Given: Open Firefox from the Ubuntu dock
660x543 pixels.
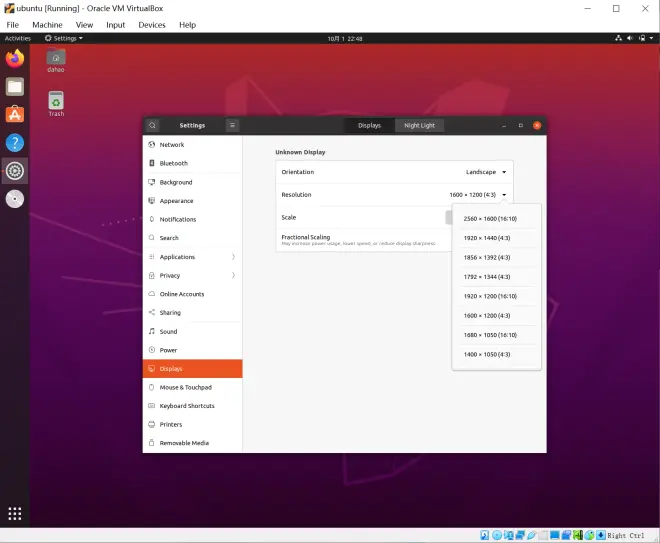Looking at the screenshot, I should point(15,59).
